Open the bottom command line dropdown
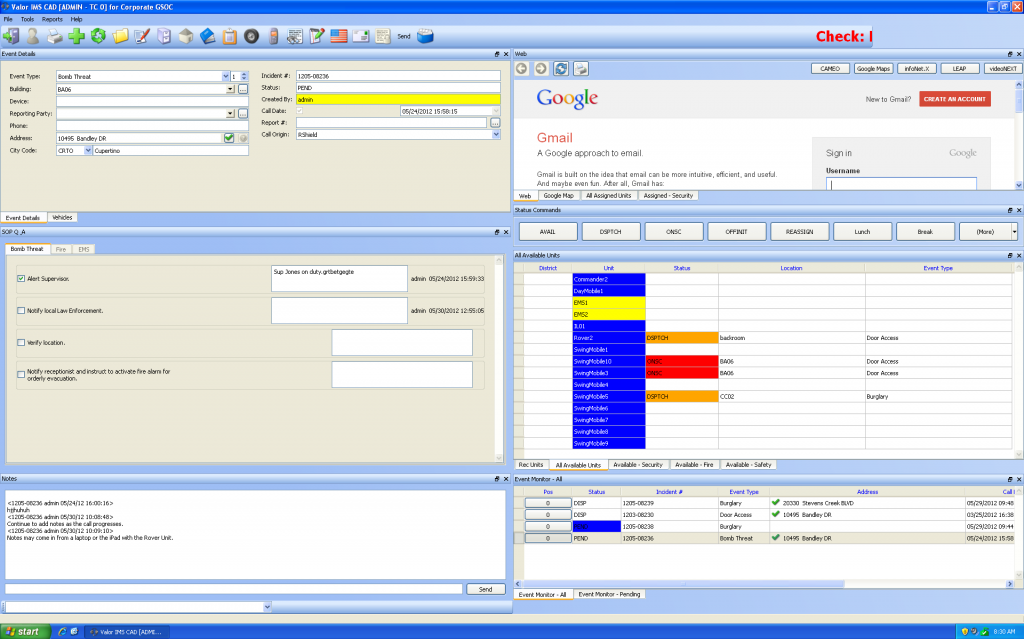1024x639 pixels. [x=266, y=607]
